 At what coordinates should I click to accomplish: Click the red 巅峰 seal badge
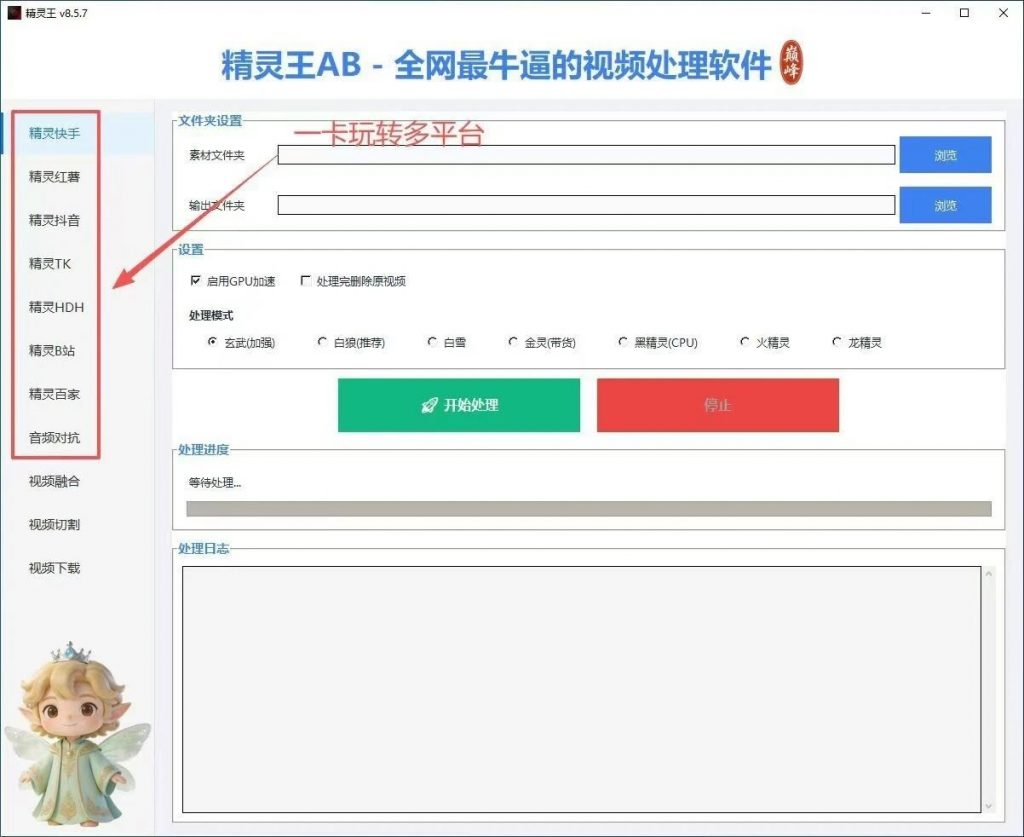pos(792,63)
